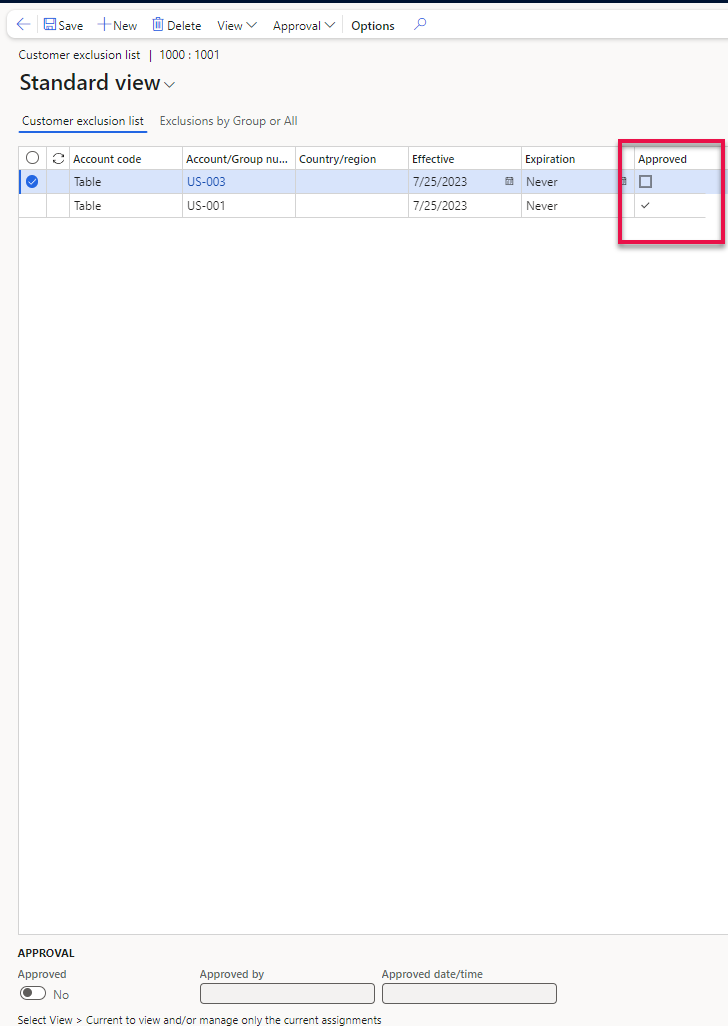Click the grid refresh icon
The width and height of the screenshot is (728, 1026).
58,158
